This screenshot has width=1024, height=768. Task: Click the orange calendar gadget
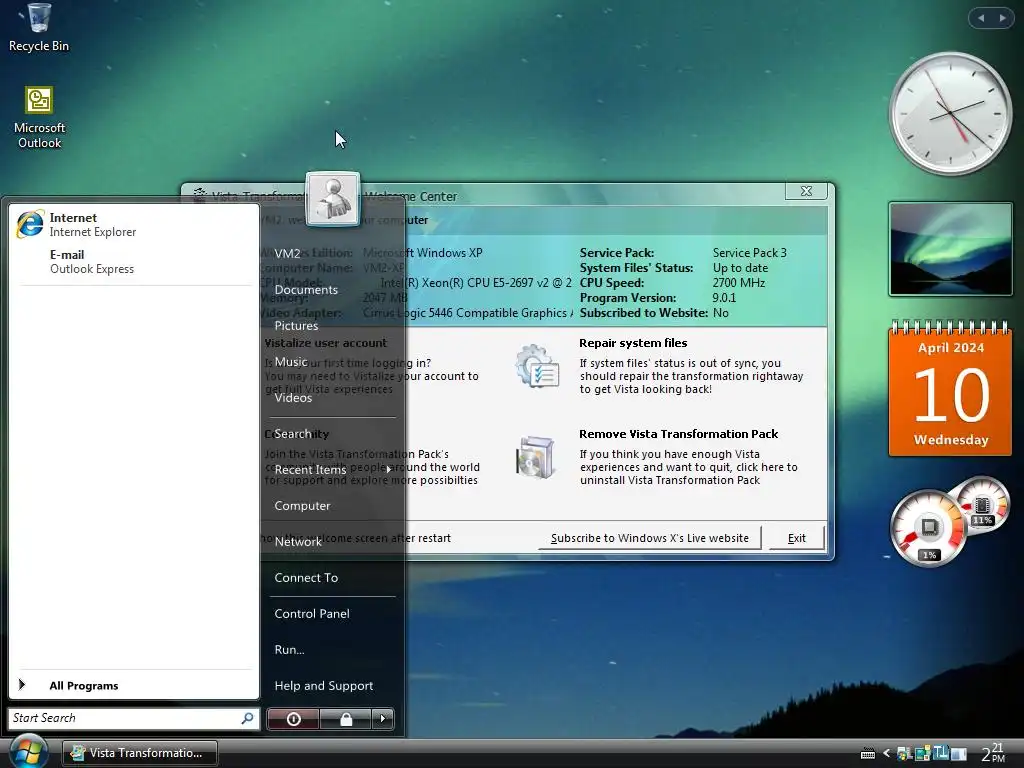tap(950, 388)
